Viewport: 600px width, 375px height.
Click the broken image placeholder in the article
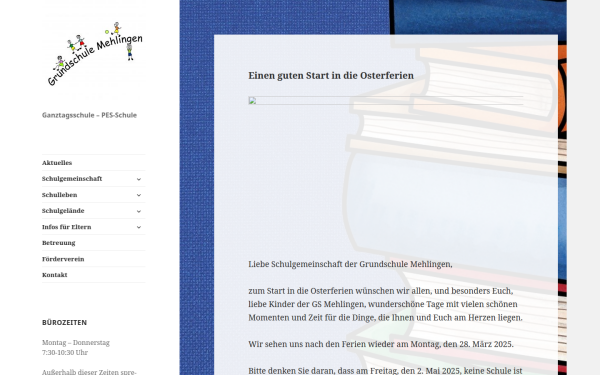coord(386,101)
